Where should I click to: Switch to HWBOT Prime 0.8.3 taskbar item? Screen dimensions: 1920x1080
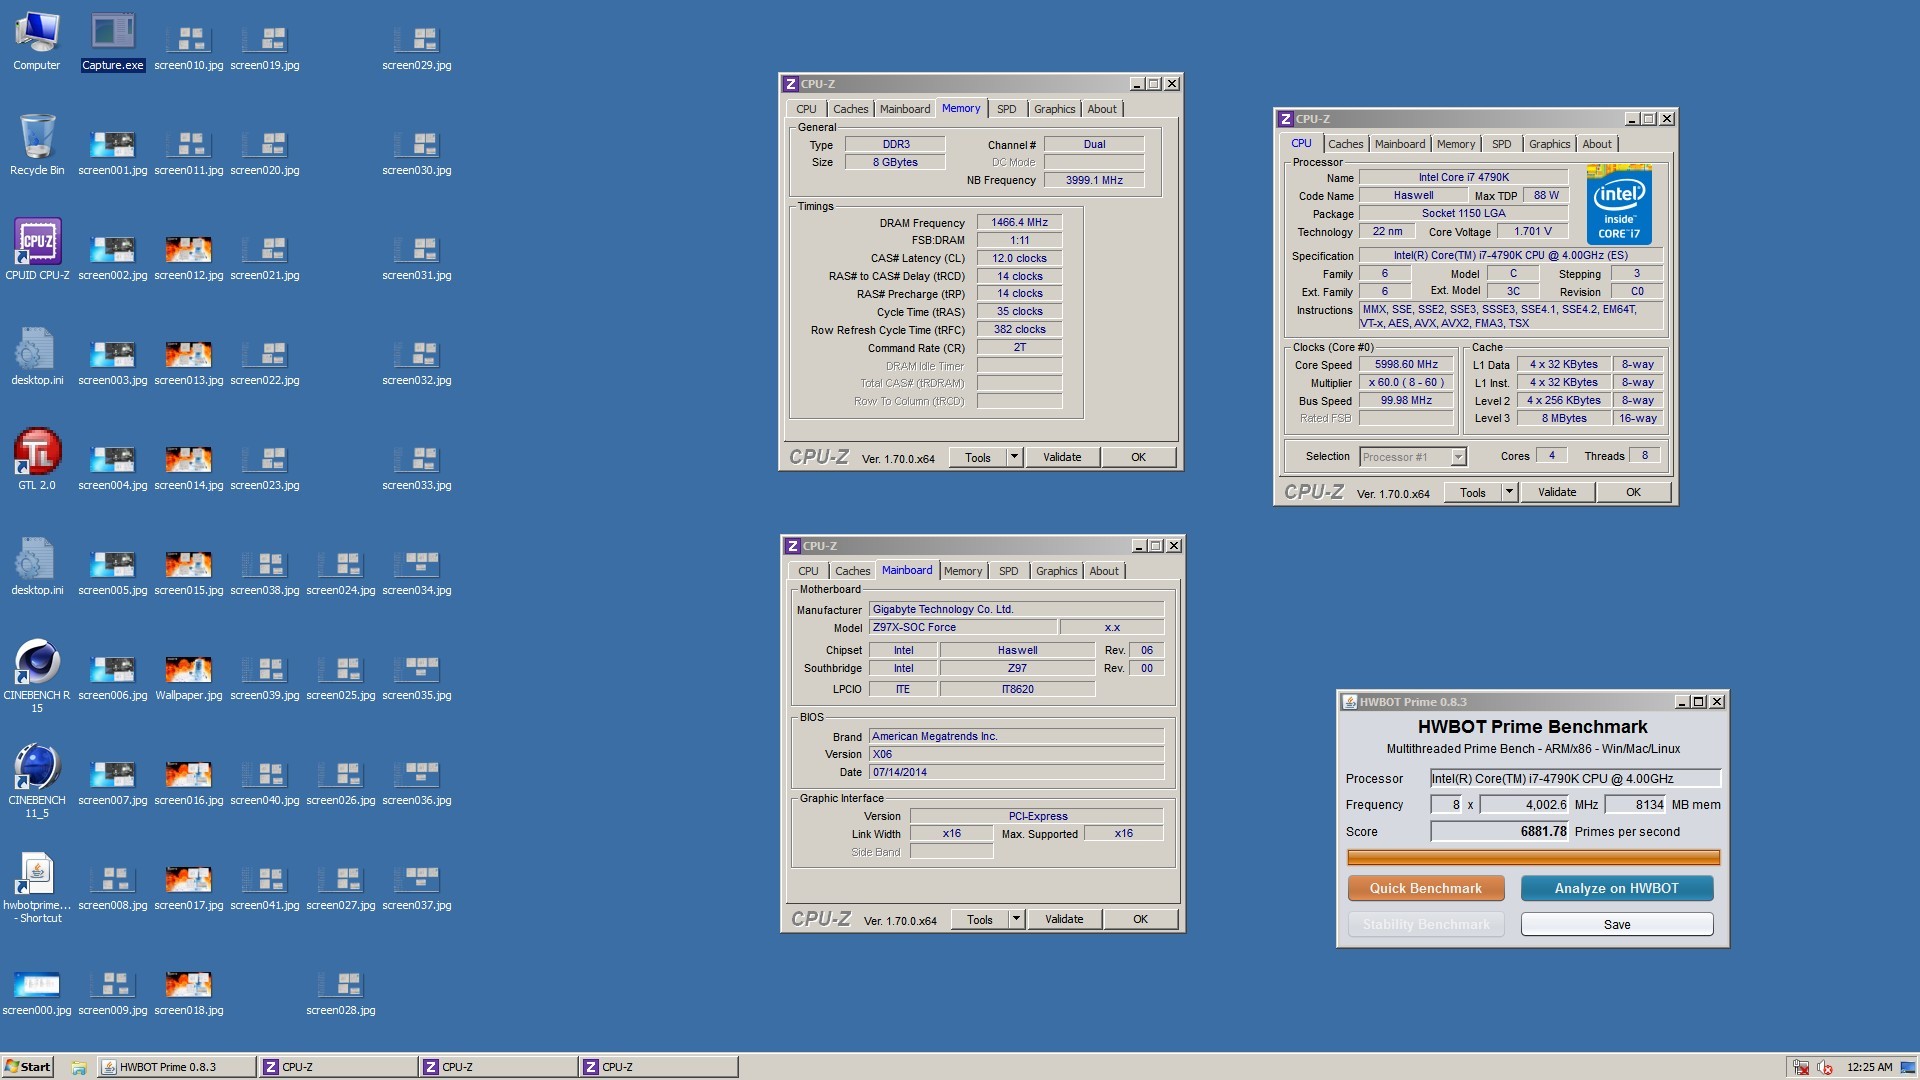click(176, 1067)
